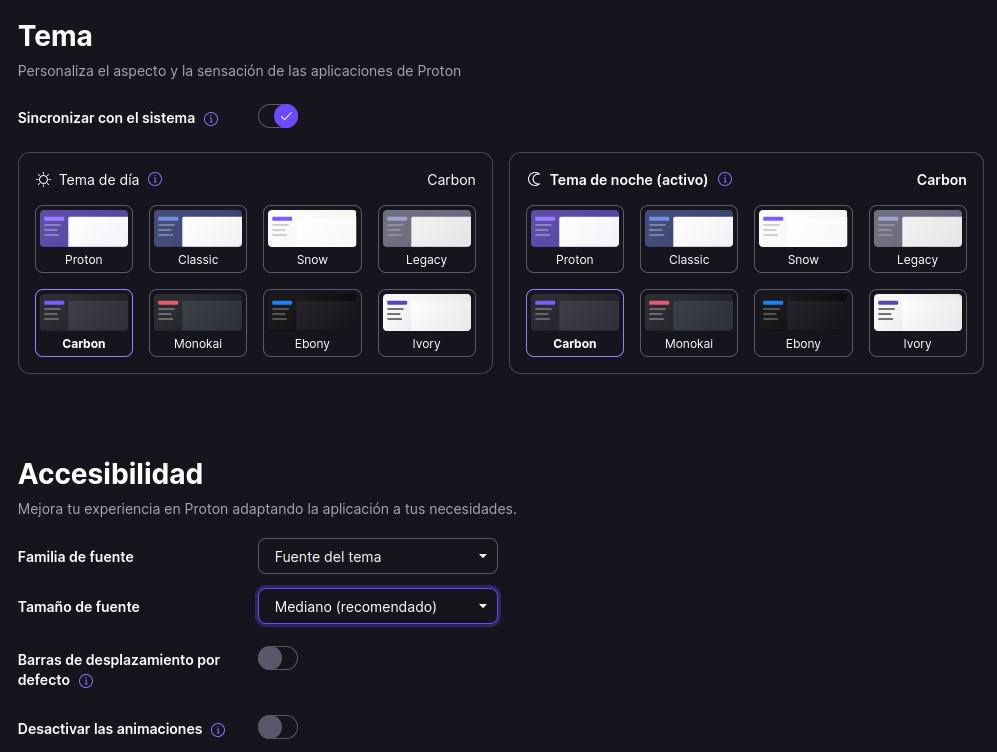Viewport: 997px width, 752px height.
Task: Open the Familia de fuente dropdown
Action: click(x=378, y=556)
